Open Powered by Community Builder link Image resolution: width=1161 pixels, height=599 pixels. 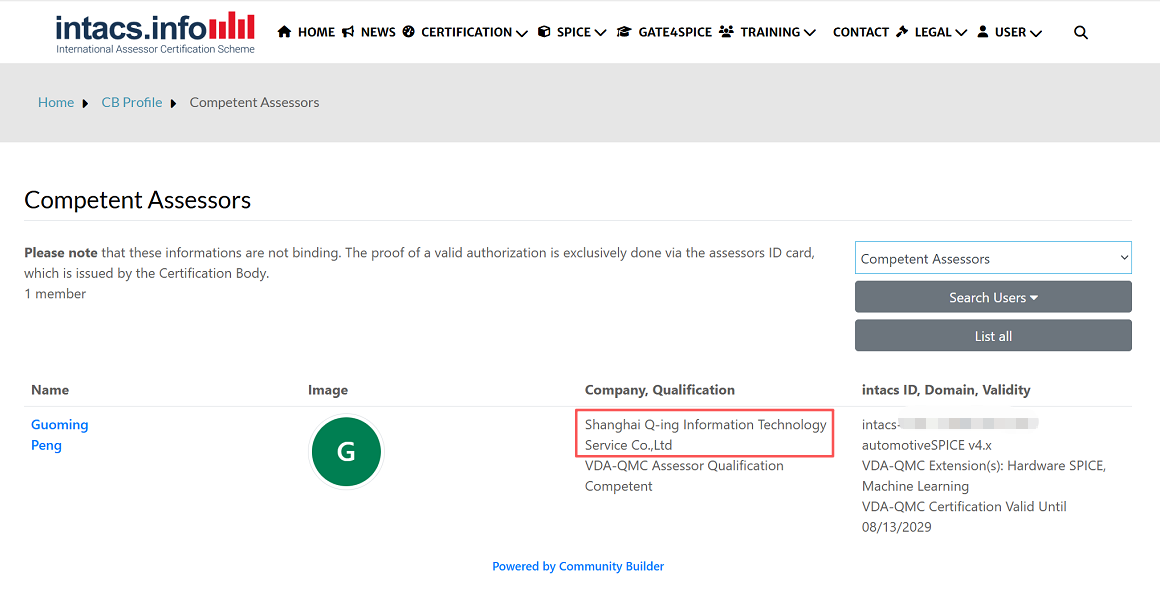(578, 566)
